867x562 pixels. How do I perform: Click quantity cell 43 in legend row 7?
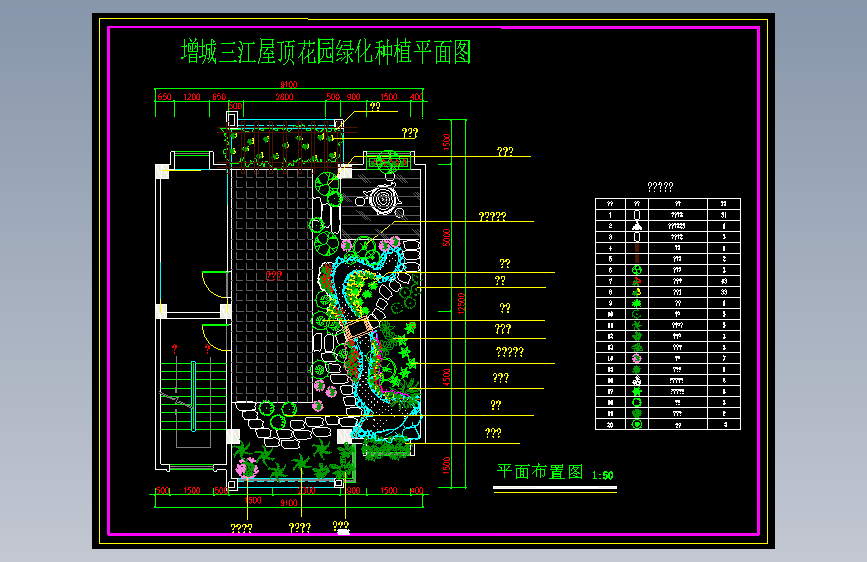(724, 281)
